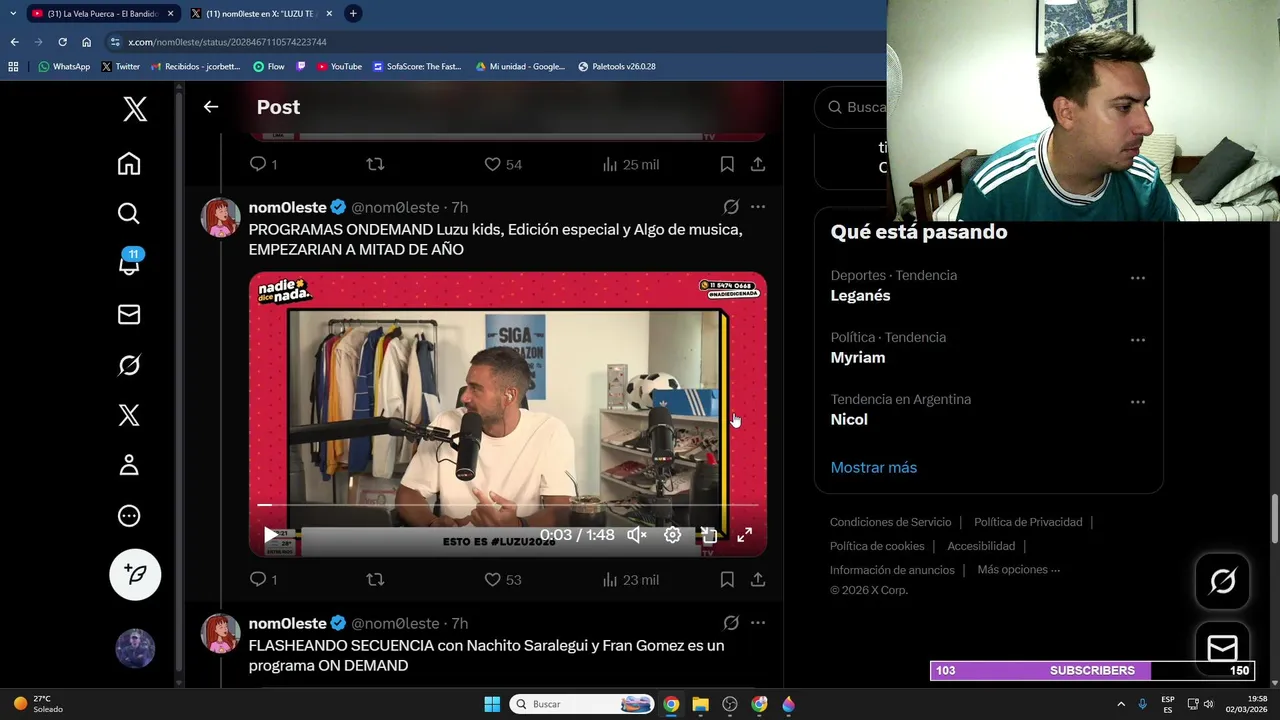The height and width of the screenshot is (720, 1280).
Task: Open Premium X icon in sidebar
Action: tap(129, 415)
